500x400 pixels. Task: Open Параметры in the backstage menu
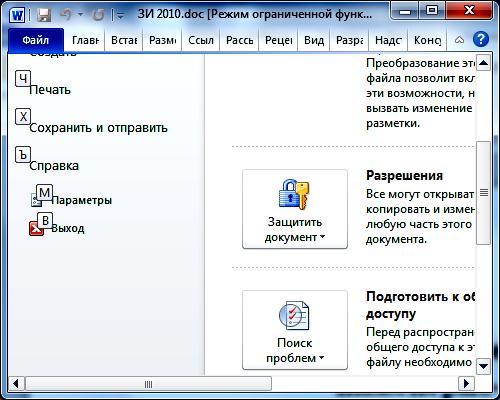pos(82,200)
